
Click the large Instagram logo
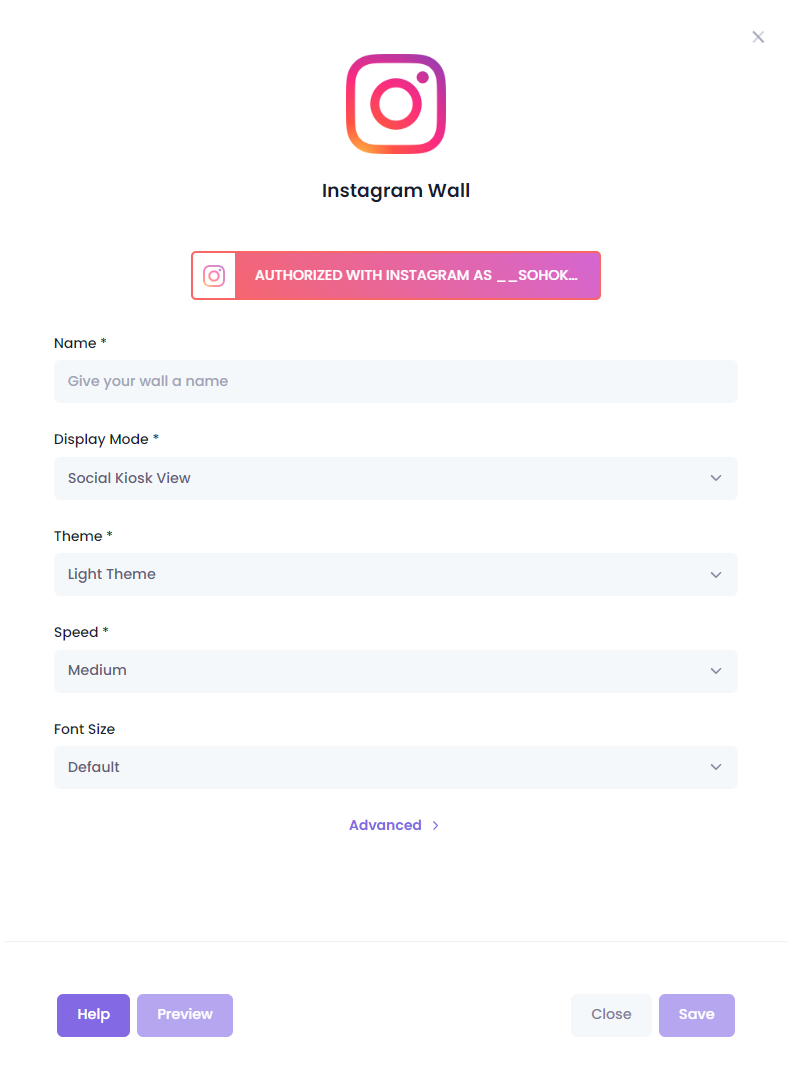[x=395, y=104]
